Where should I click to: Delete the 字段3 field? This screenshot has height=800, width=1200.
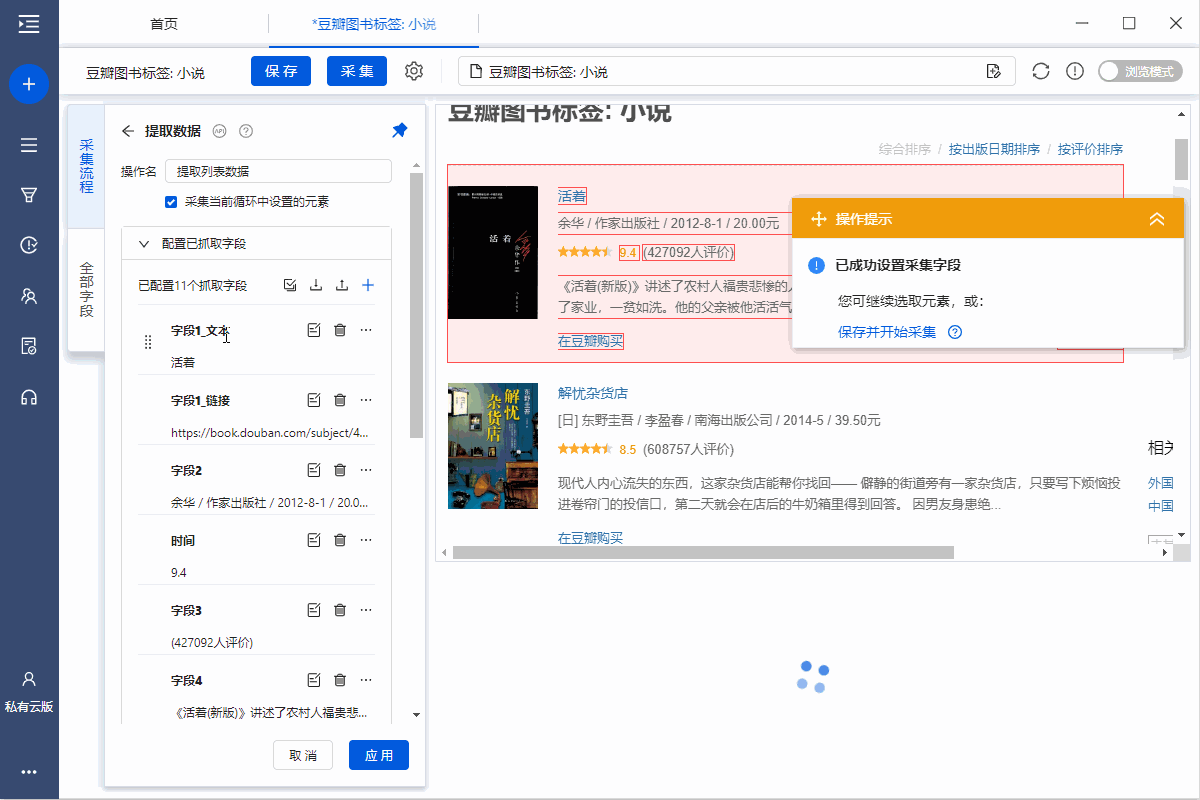point(340,610)
